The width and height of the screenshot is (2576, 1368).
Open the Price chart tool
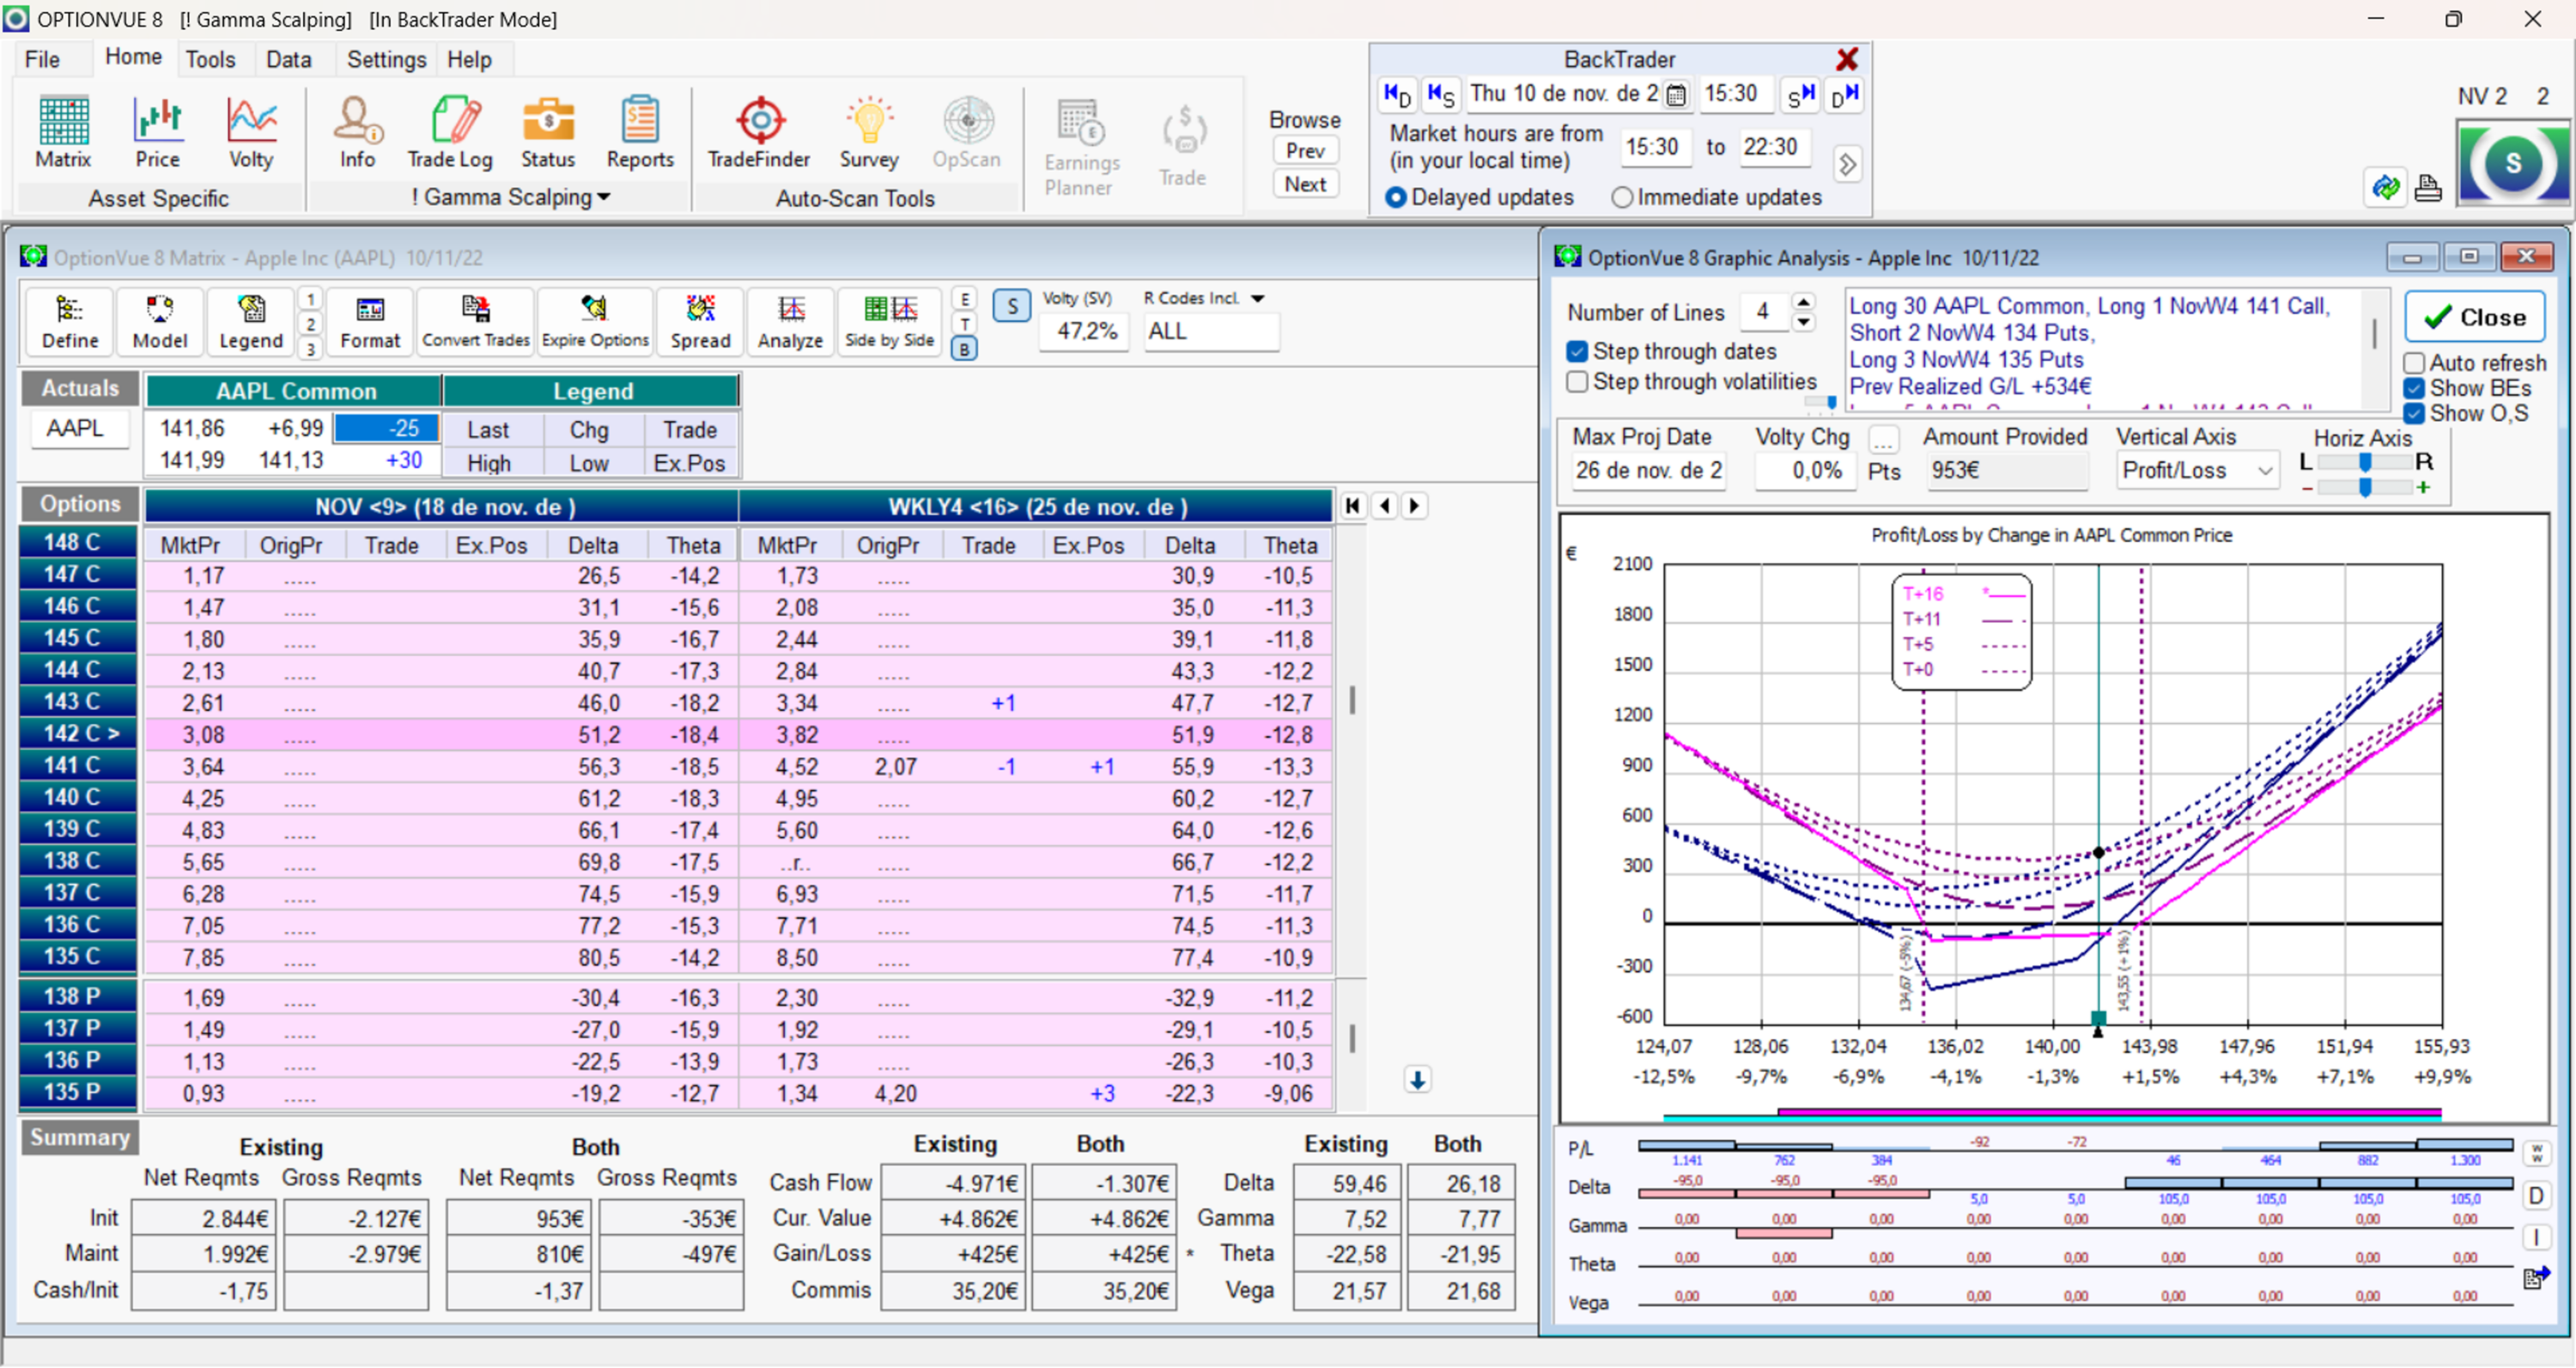[158, 133]
